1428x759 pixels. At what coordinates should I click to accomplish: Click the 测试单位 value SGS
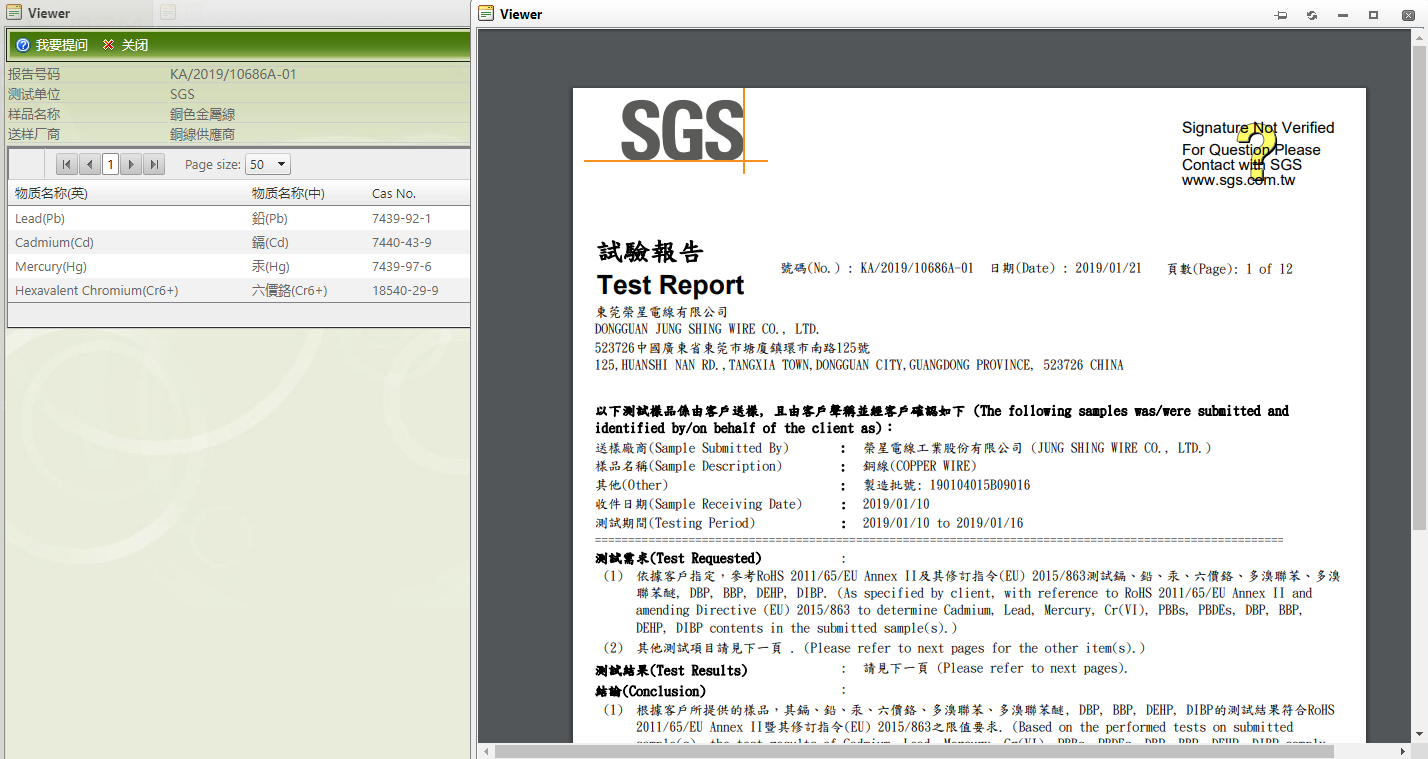coord(182,94)
